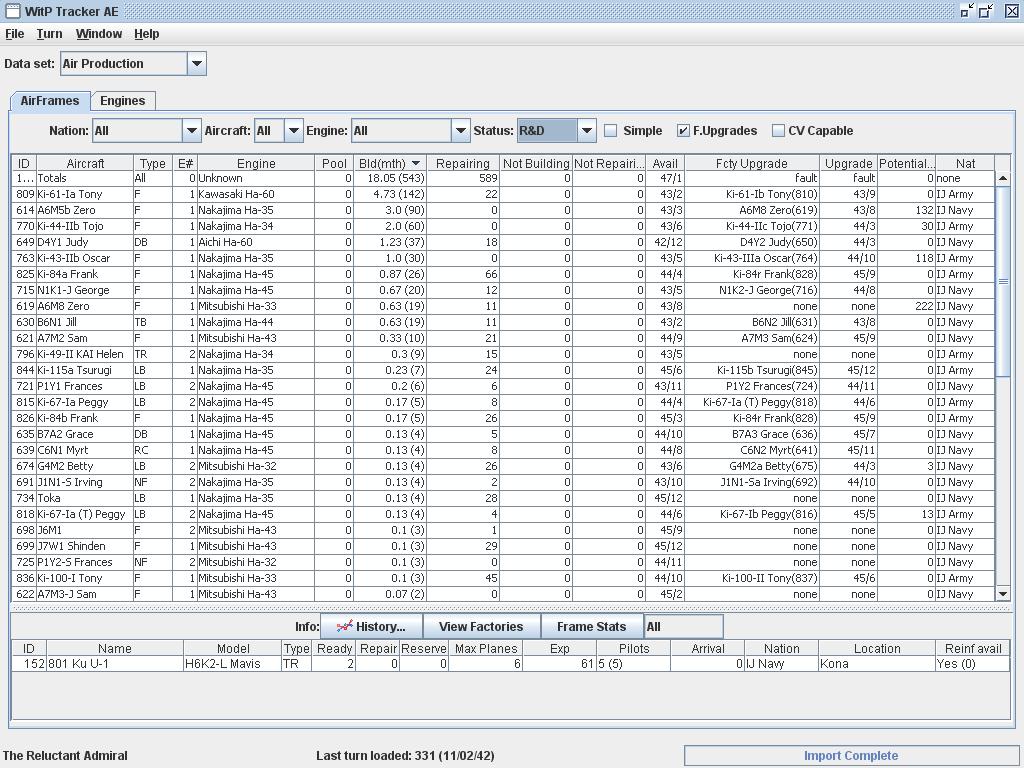Click the WitP Tracker AE title bar icon
This screenshot has width=1024, height=768.
point(12,11)
